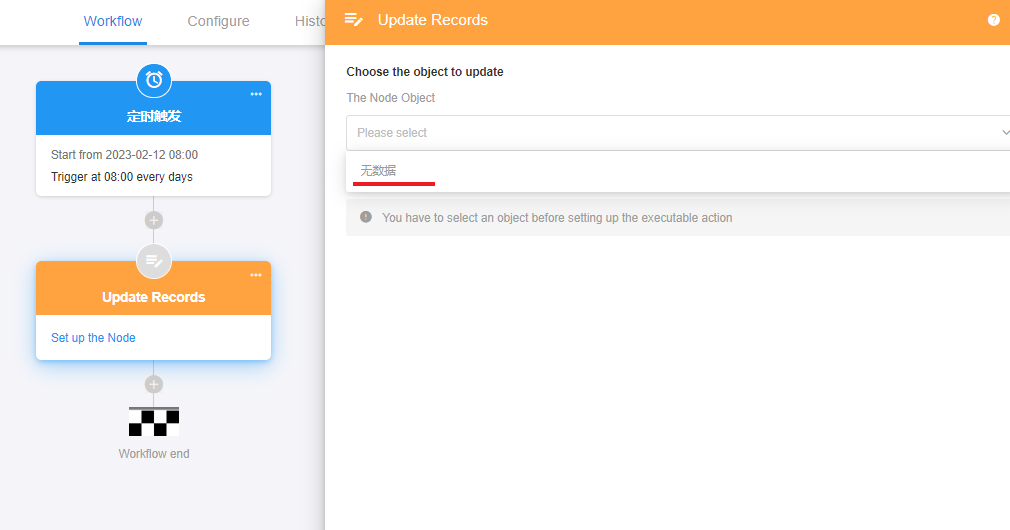This screenshot has height=530, width=1010.
Task: Switch to the Configure tab
Action: point(218,21)
